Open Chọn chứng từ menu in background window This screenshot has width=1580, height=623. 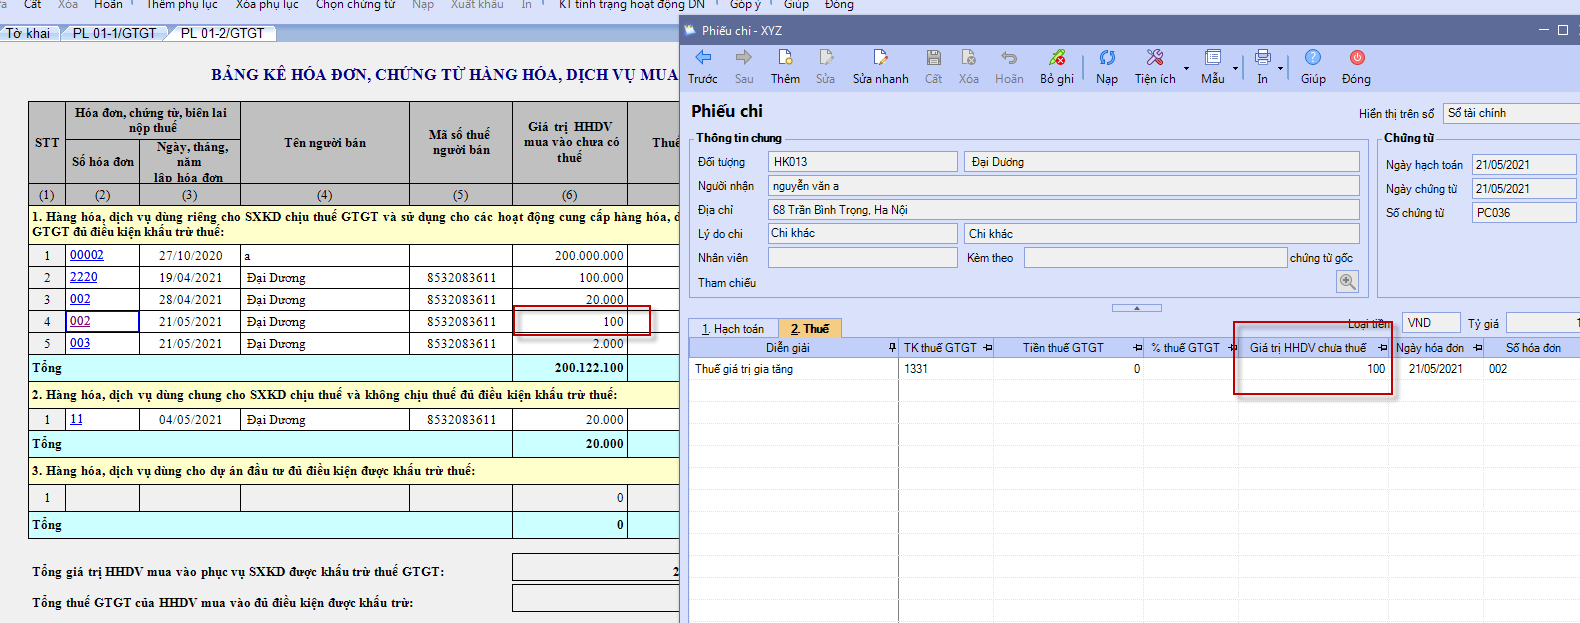(x=355, y=5)
